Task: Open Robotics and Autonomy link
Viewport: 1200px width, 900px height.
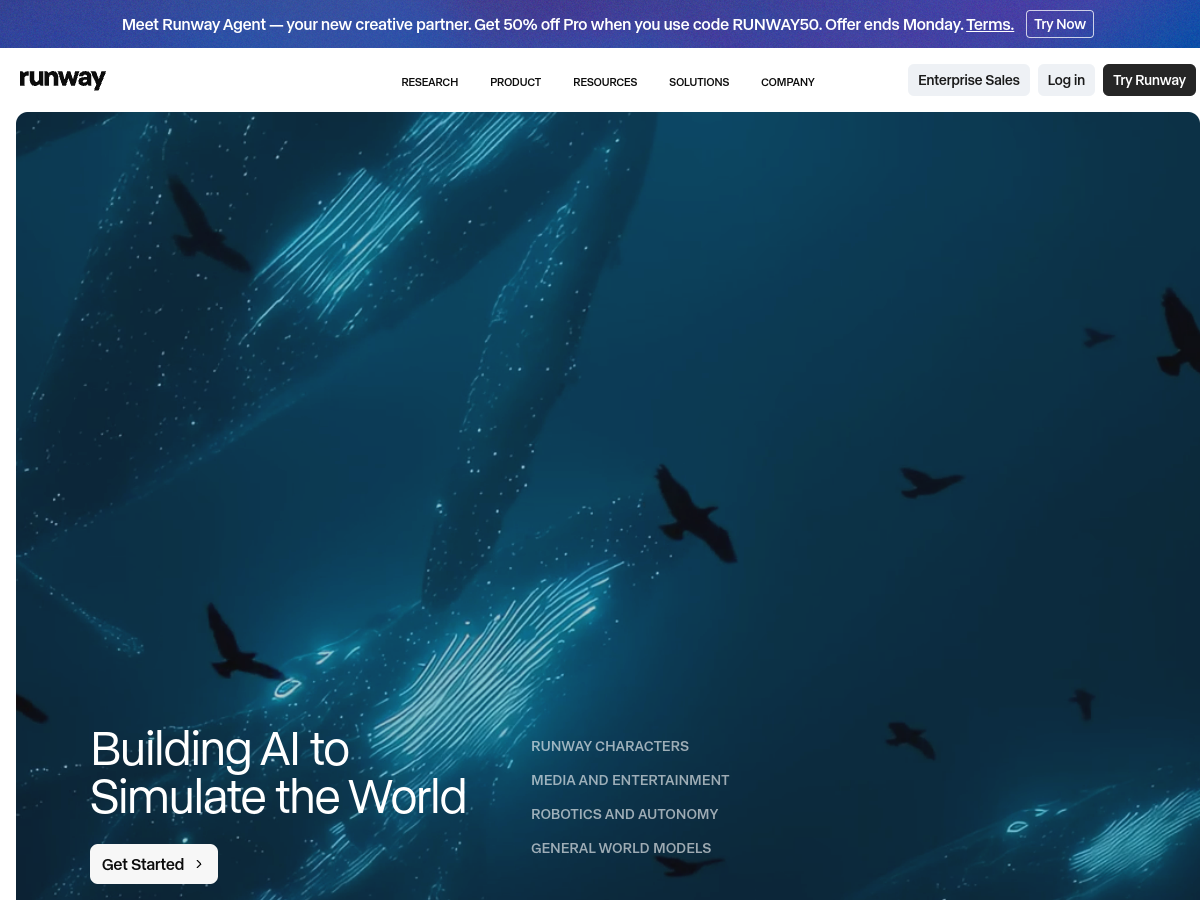Action: pos(625,814)
